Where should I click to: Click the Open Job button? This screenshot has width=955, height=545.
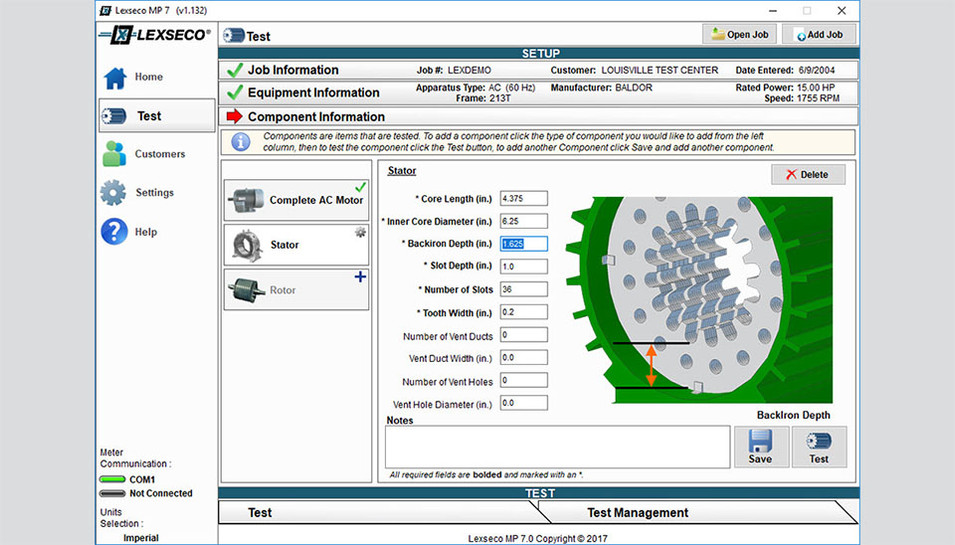click(739, 34)
